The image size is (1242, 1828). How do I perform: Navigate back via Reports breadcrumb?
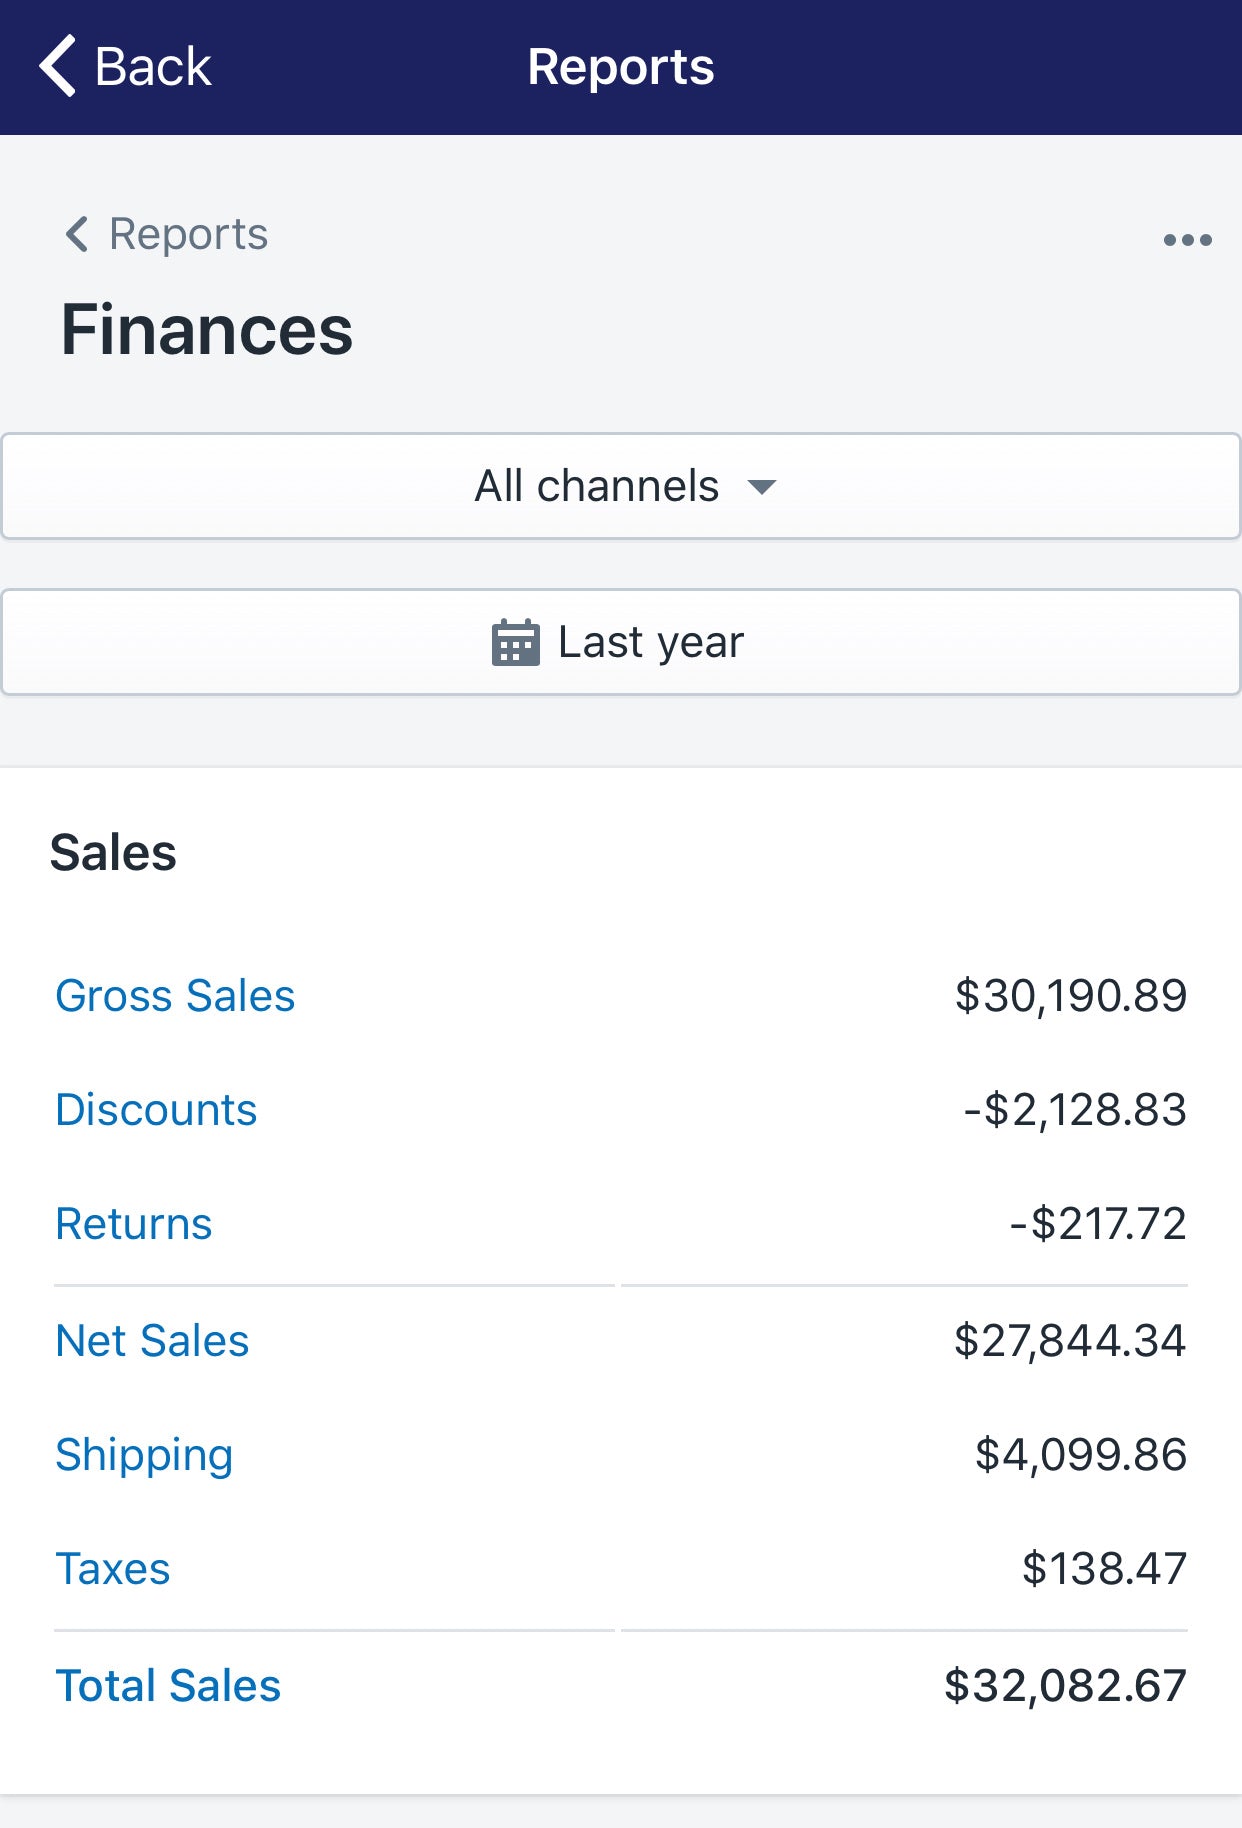click(x=187, y=233)
